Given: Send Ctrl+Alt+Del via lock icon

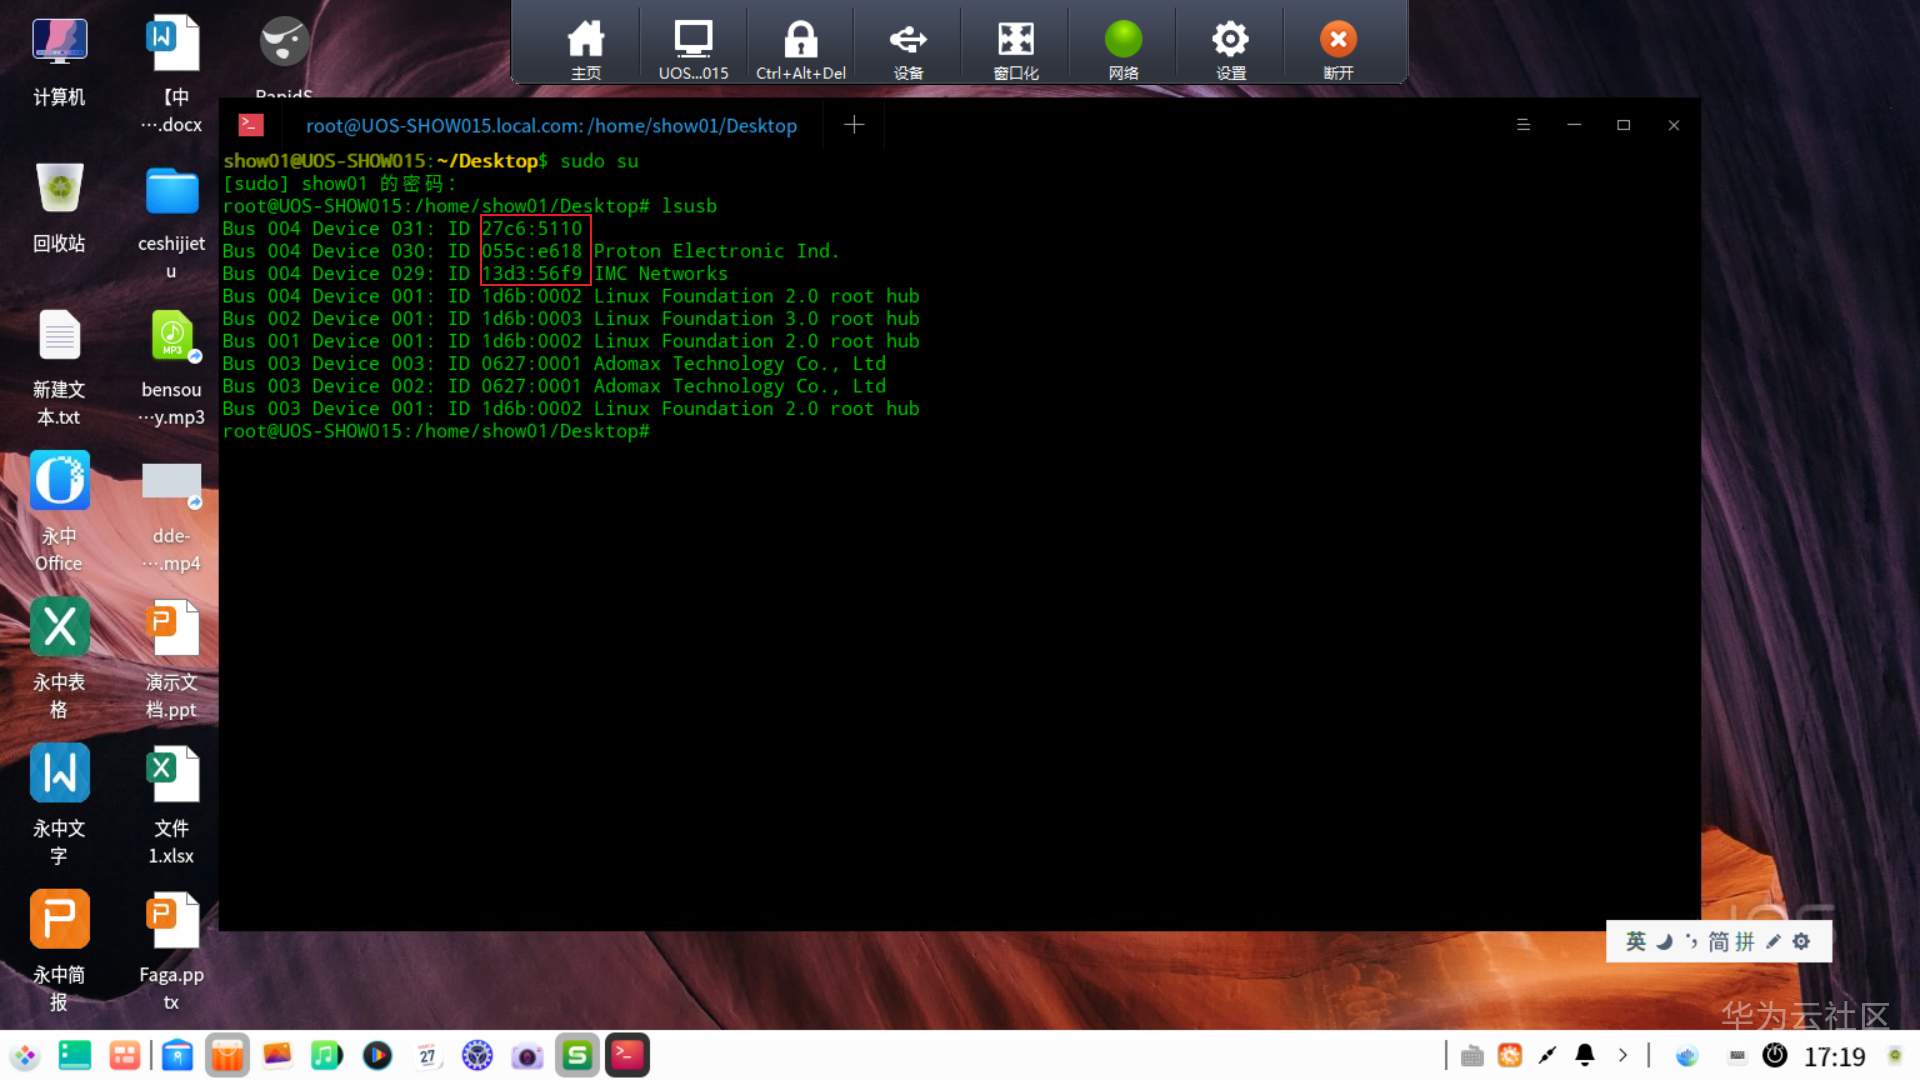Looking at the screenshot, I should tap(800, 48).
